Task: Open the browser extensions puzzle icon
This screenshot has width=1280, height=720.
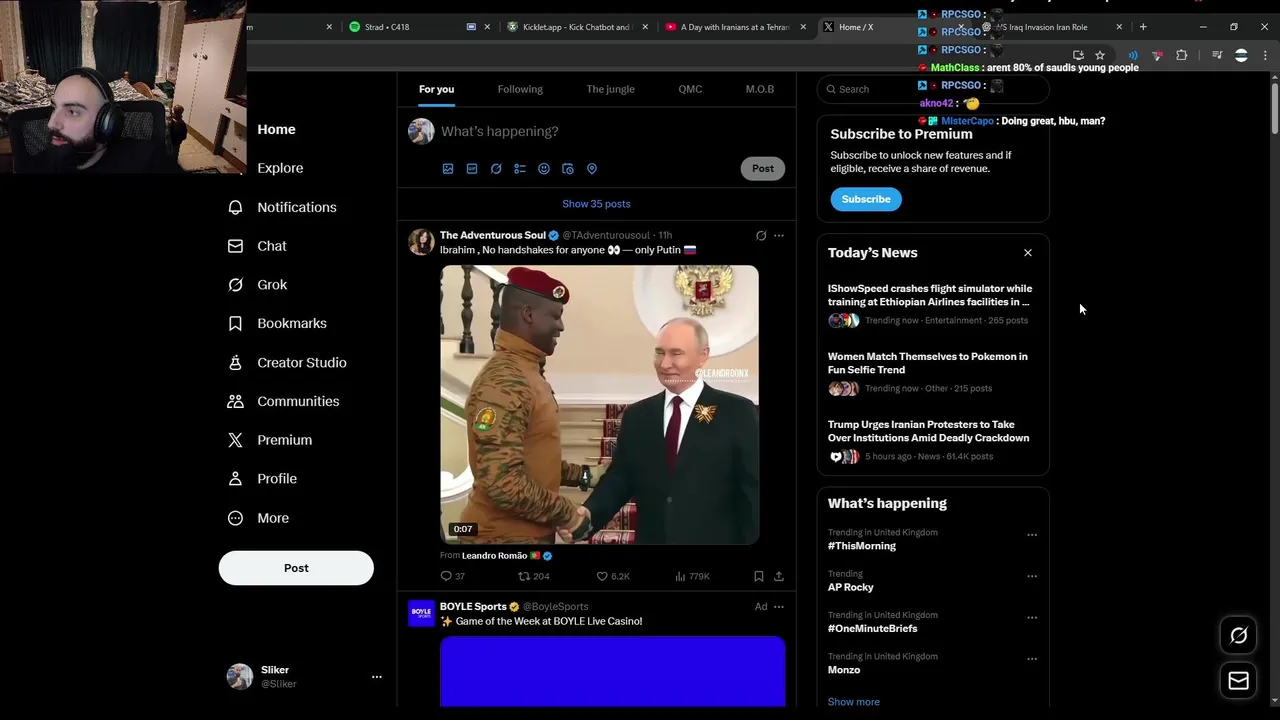Action: pyautogui.click(x=1182, y=55)
